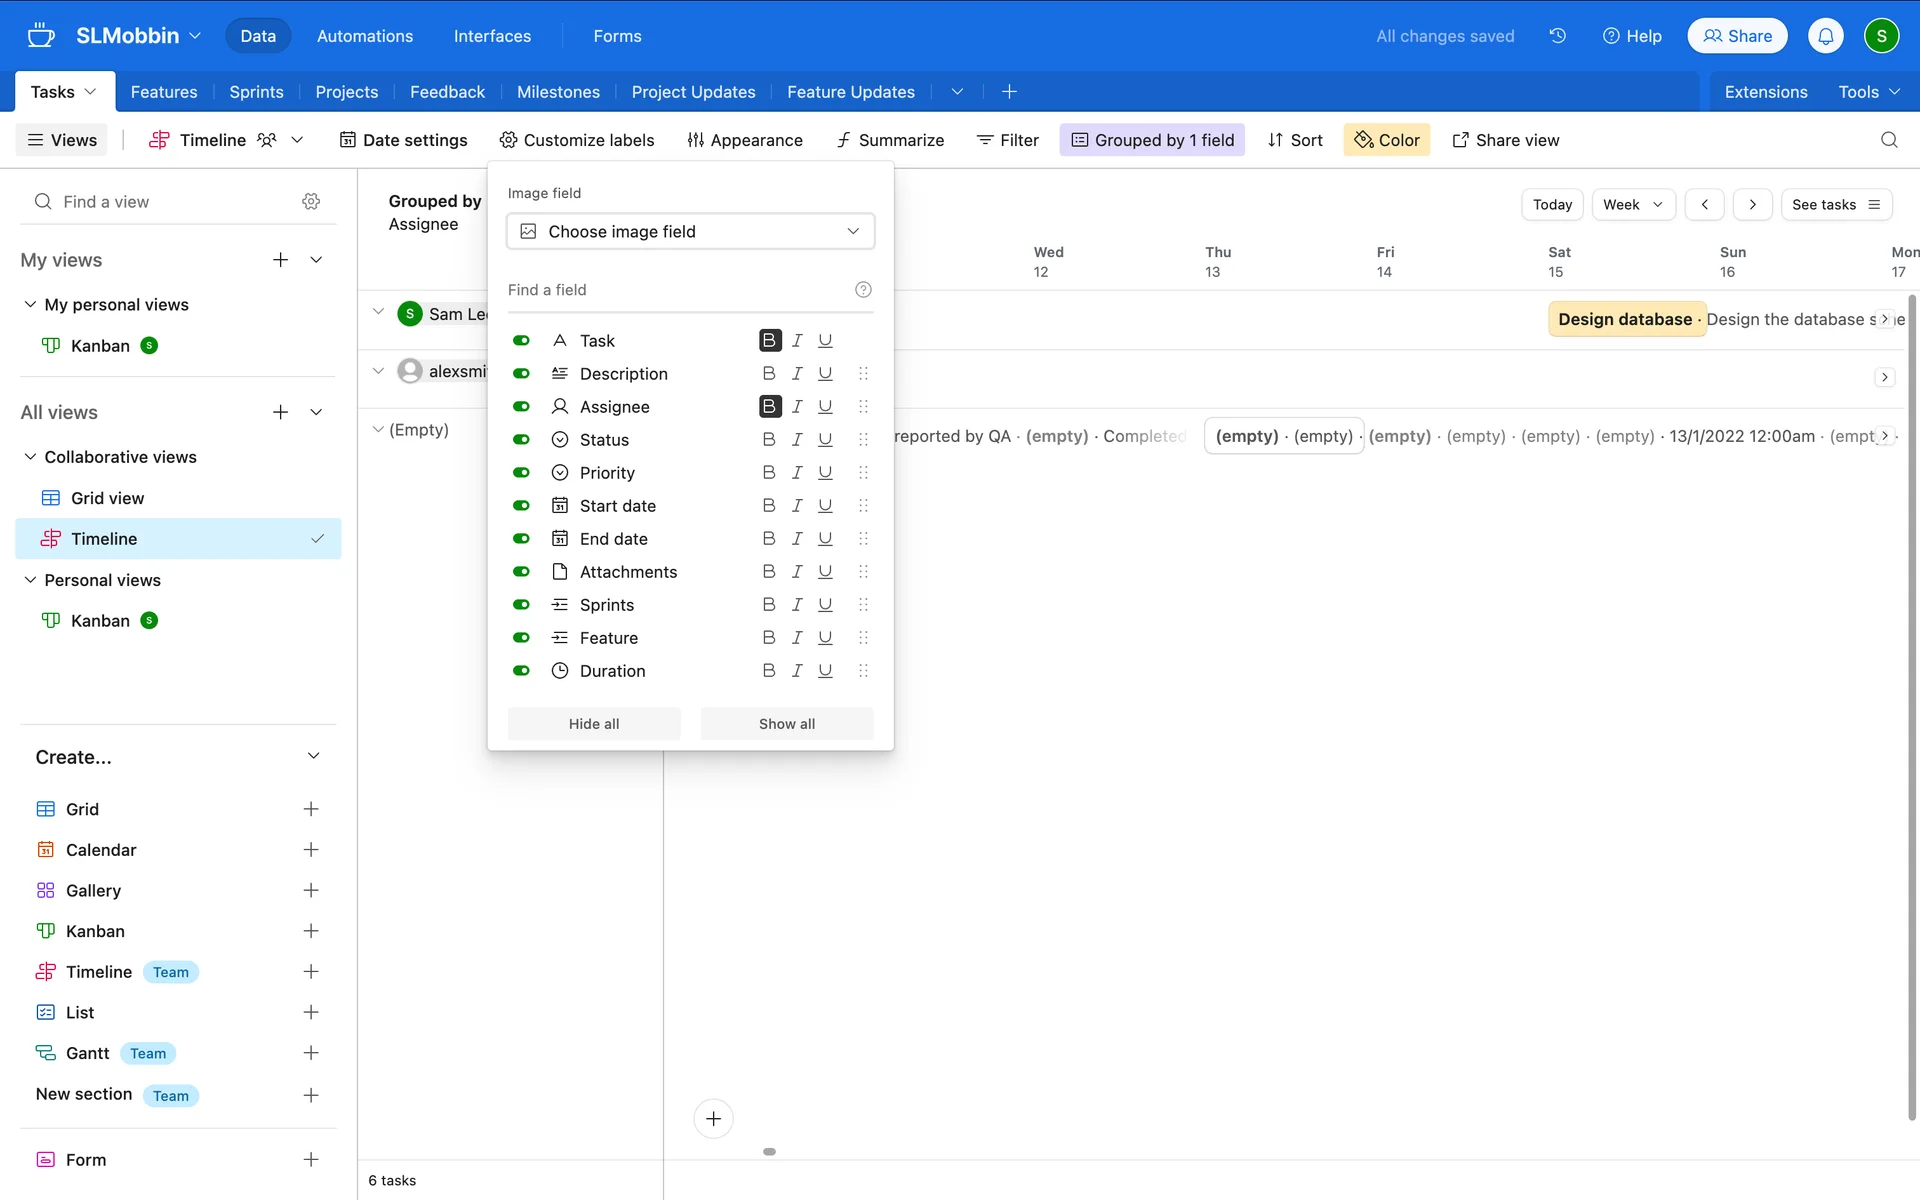
Task: Open the Choose image field dropdown
Action: coord(690,232)
